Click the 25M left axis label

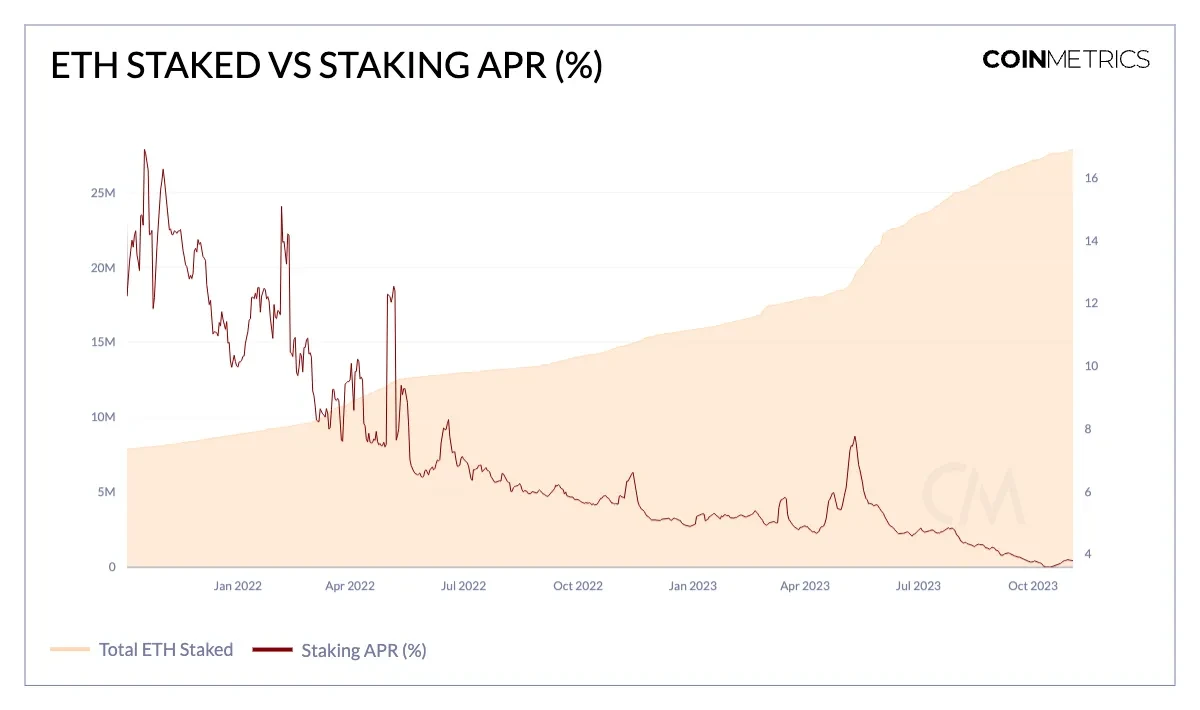click(103, 192)
